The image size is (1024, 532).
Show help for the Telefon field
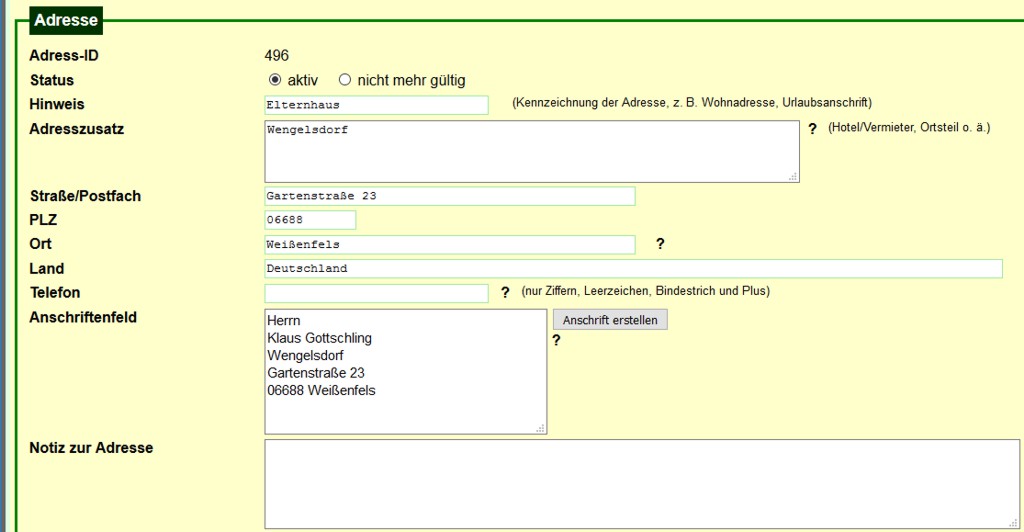[505, 292]
